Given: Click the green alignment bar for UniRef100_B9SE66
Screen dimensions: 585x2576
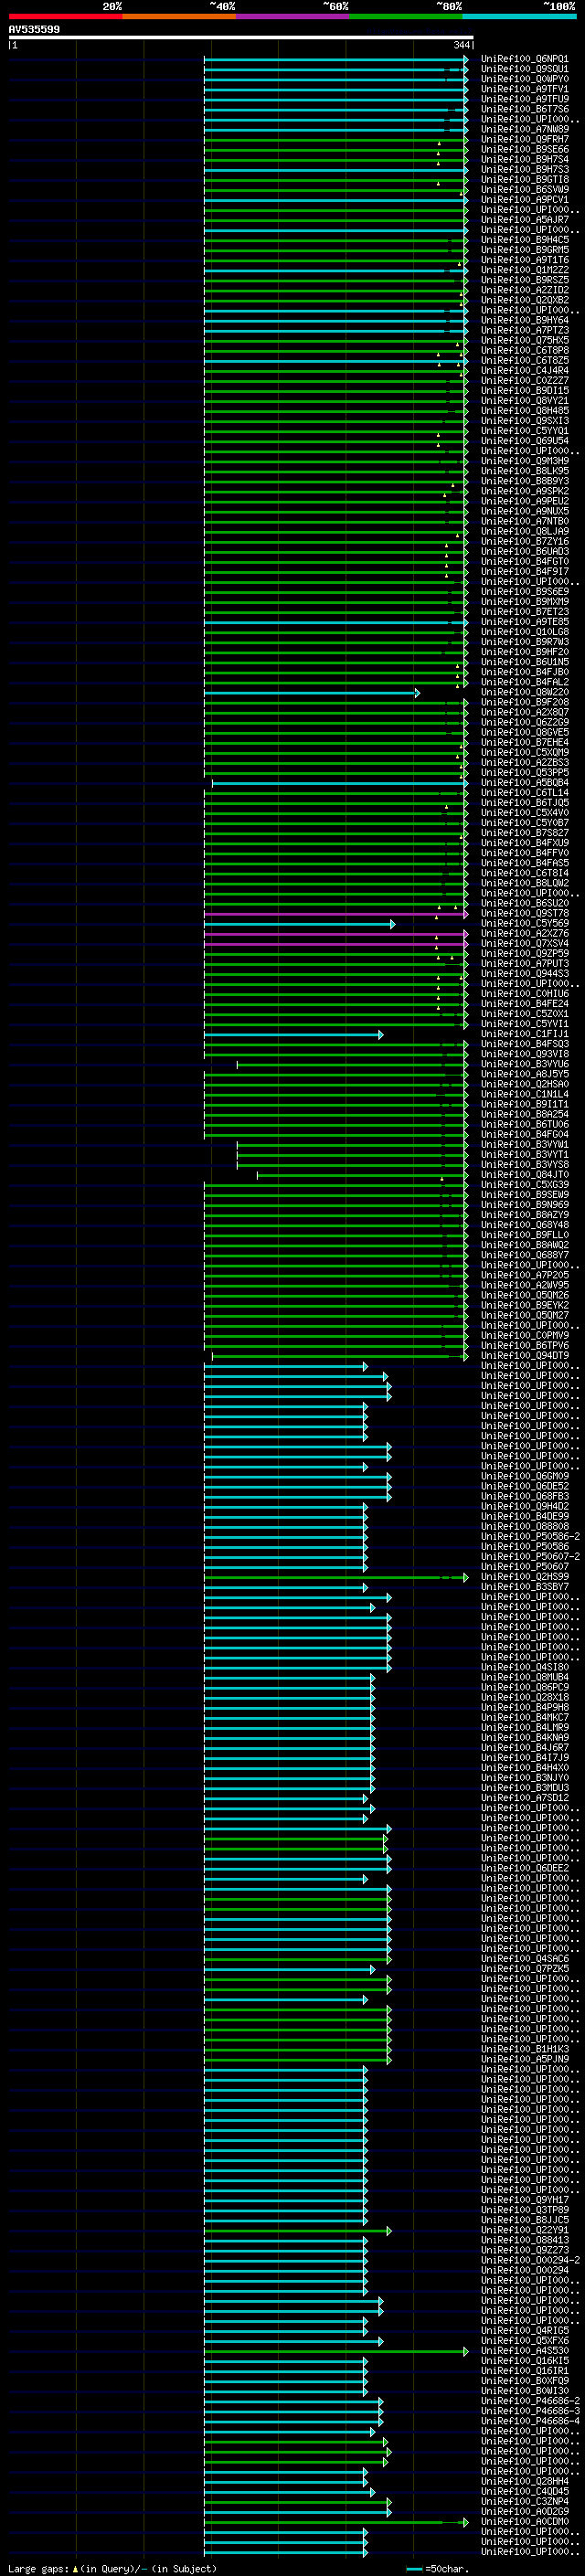Looking at the screenshot, I should click(336, 150).
